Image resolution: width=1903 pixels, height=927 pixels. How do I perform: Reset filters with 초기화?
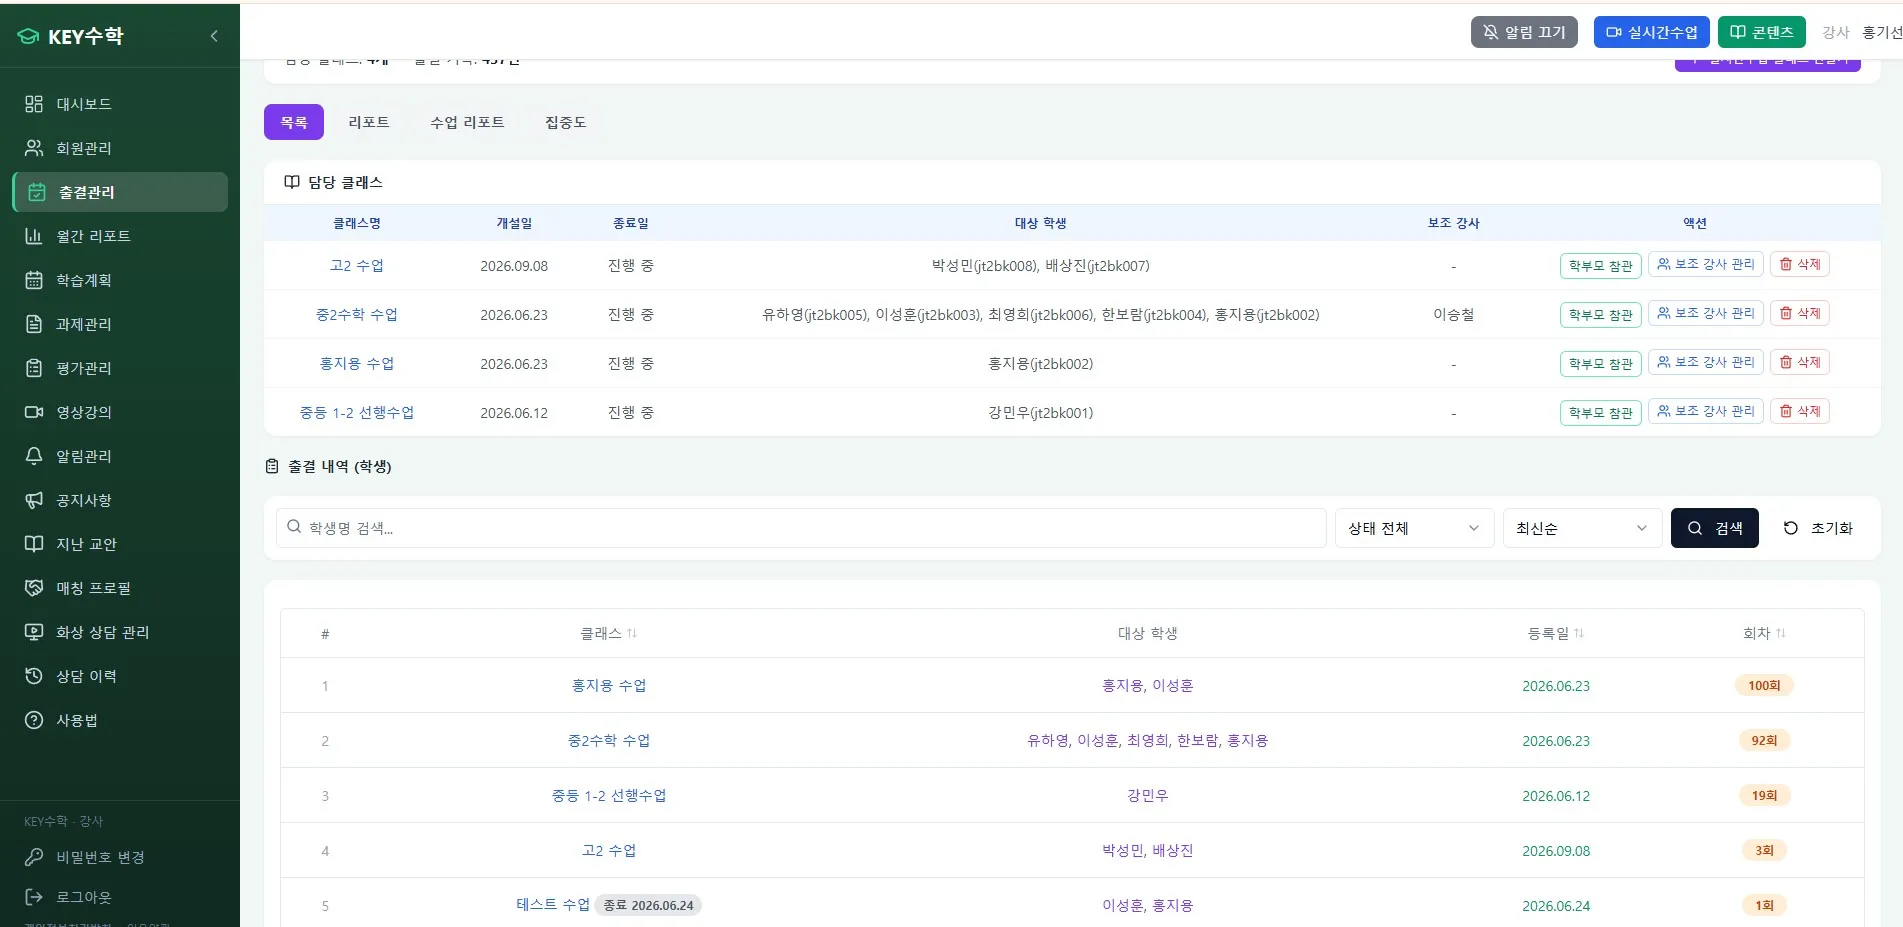[1818, 528]
